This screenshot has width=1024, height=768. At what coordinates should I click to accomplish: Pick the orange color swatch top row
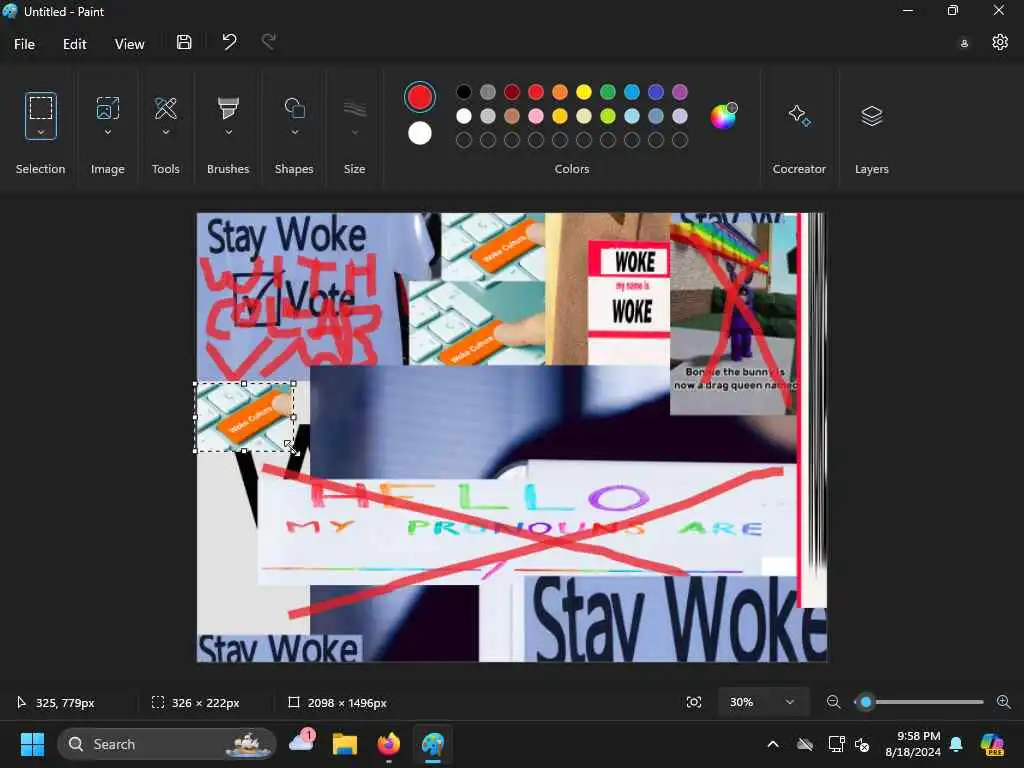coord(560,92)
